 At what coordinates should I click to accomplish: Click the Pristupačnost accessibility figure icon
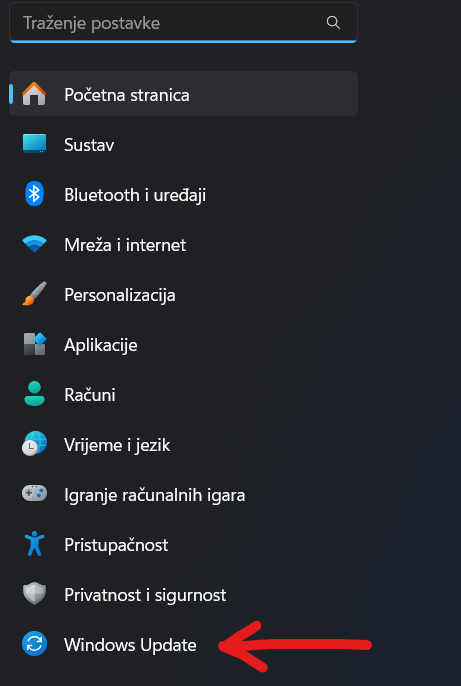pos(34,544)
